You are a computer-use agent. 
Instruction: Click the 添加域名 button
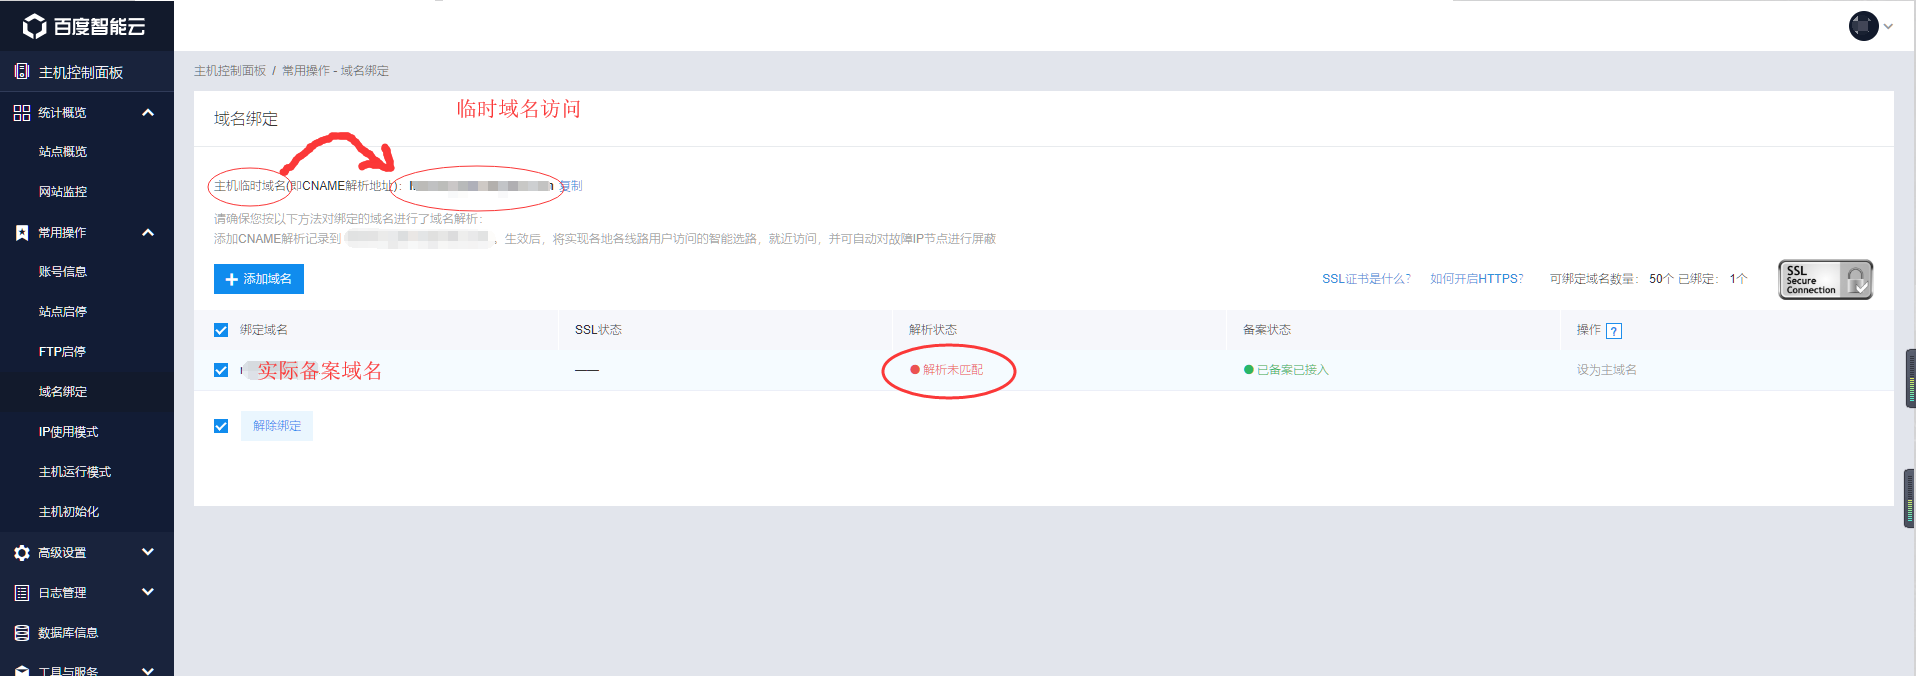click(x=259, y=279)
